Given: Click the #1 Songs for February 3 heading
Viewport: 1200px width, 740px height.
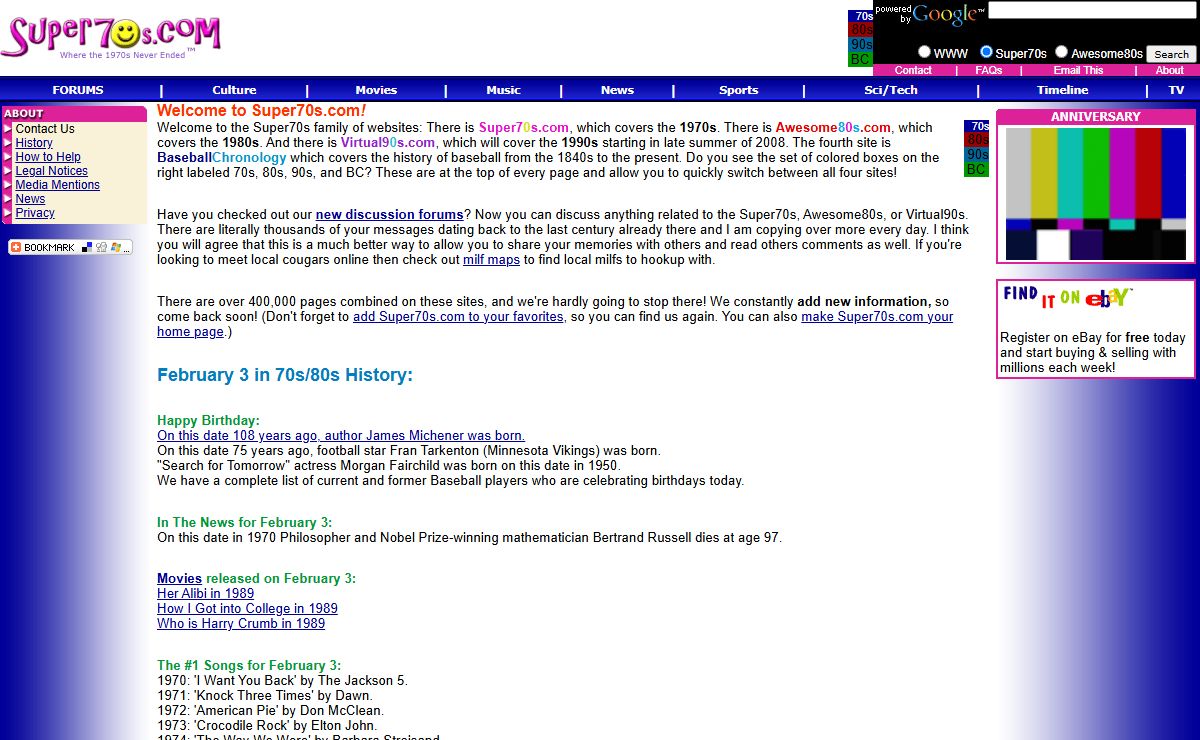Looking at the screenshot, I should coord(249,666).
